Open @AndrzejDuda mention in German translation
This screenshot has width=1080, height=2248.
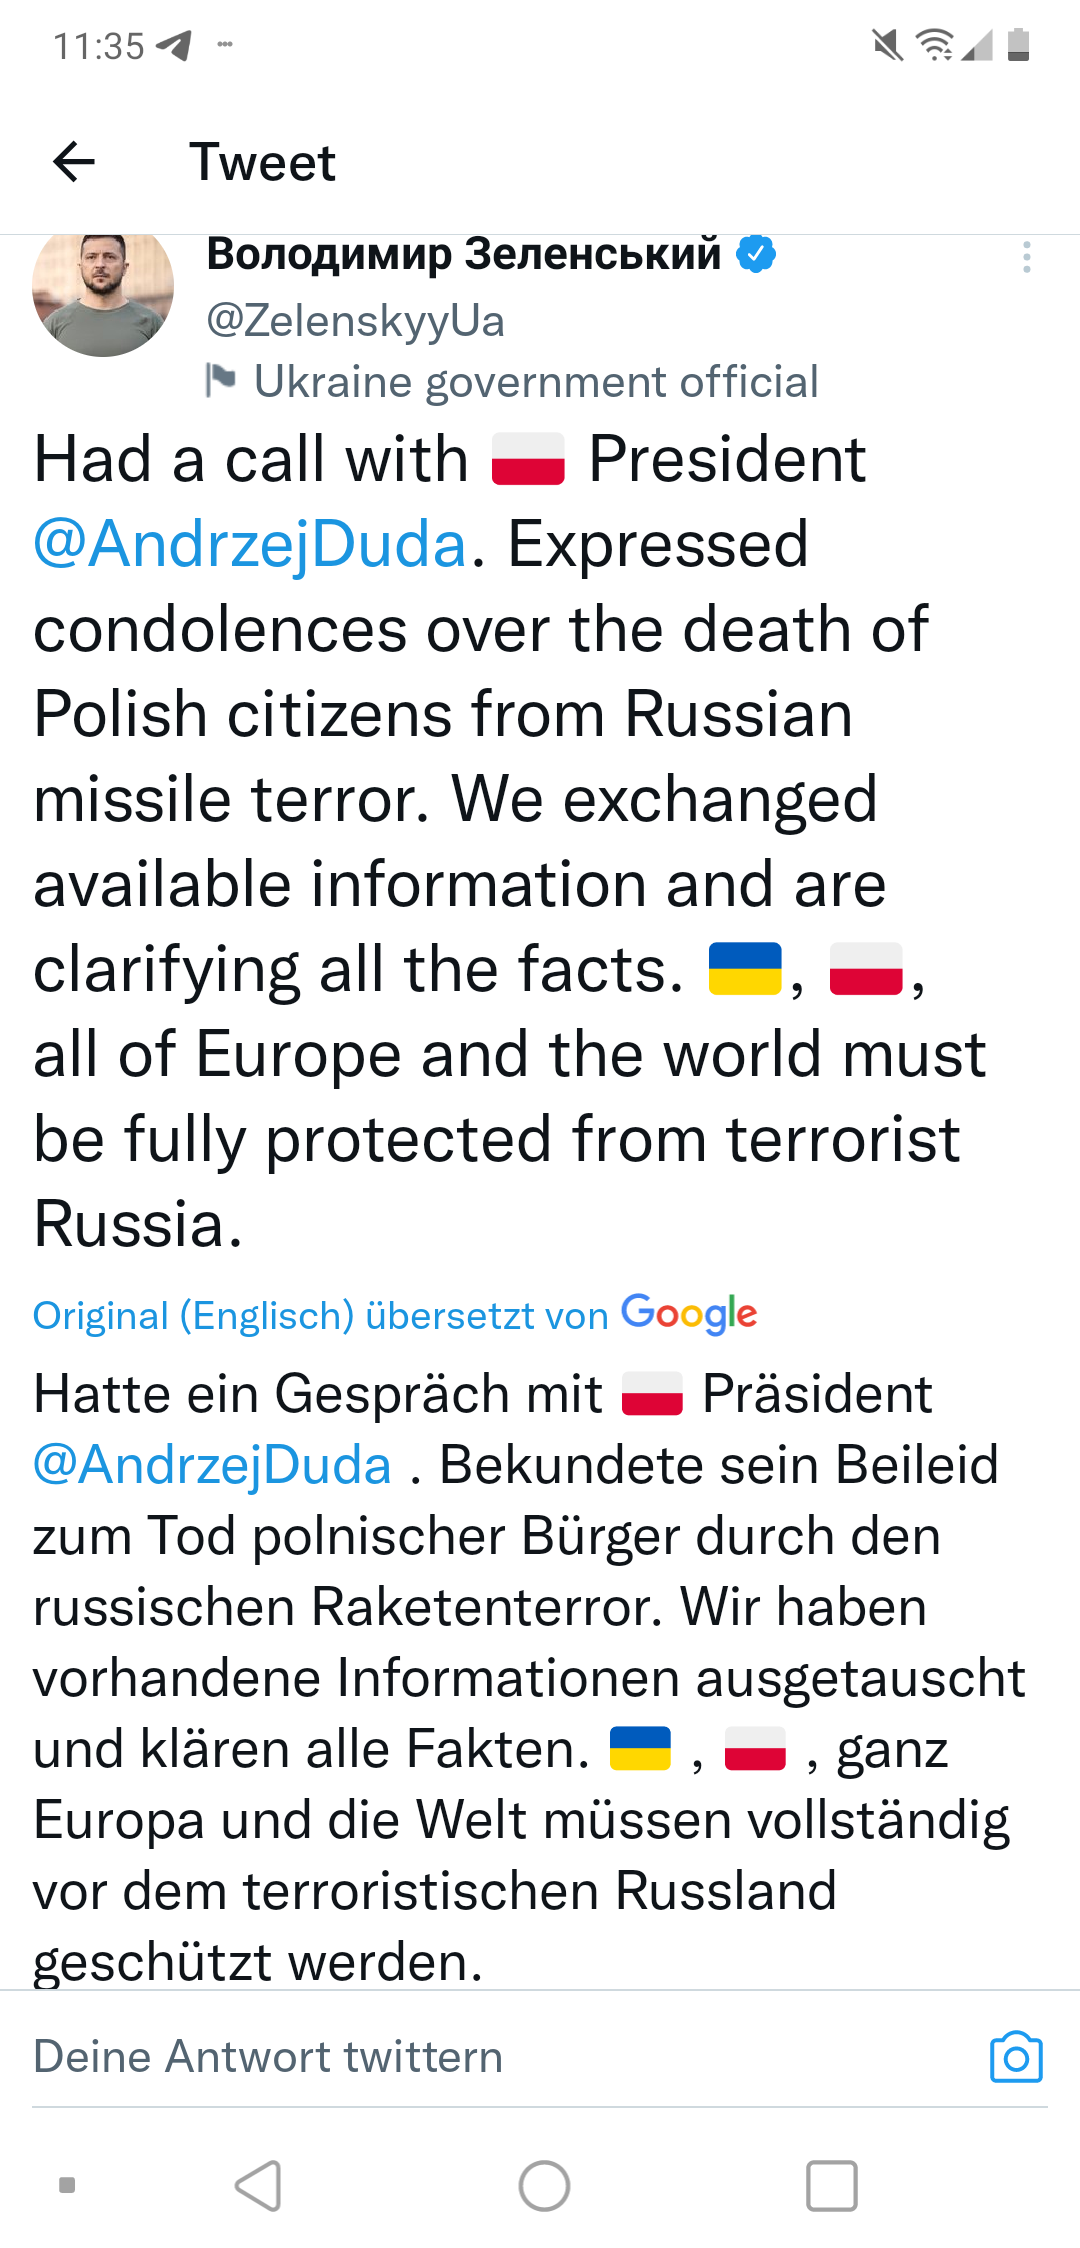(x=212, y=1466)
